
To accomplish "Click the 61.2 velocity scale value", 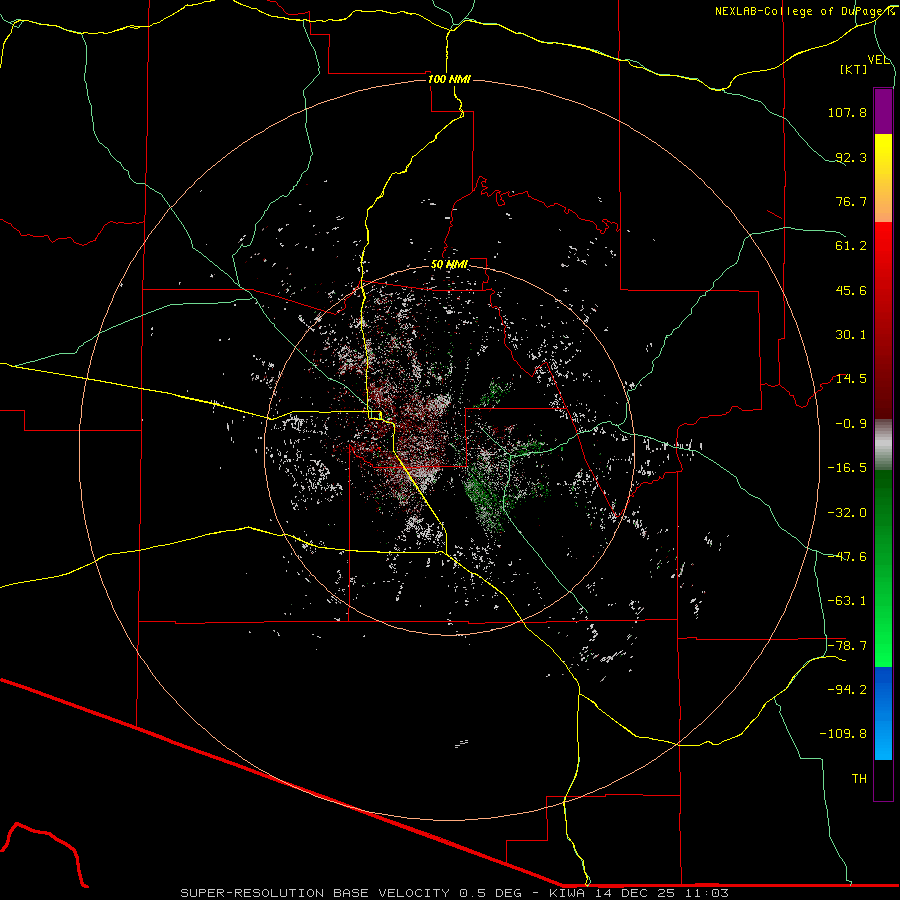I will 851,246.
